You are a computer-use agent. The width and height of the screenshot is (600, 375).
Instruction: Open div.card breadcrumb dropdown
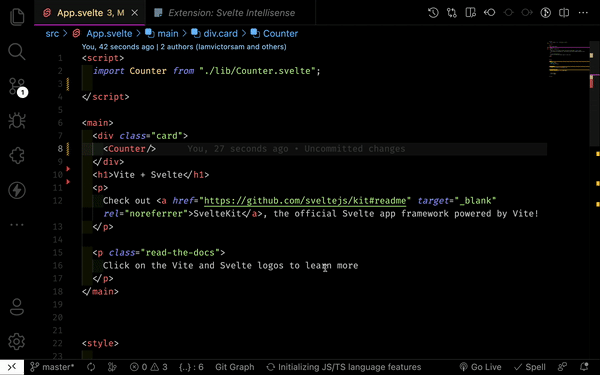pyautogui.click(x=215, y=34)
